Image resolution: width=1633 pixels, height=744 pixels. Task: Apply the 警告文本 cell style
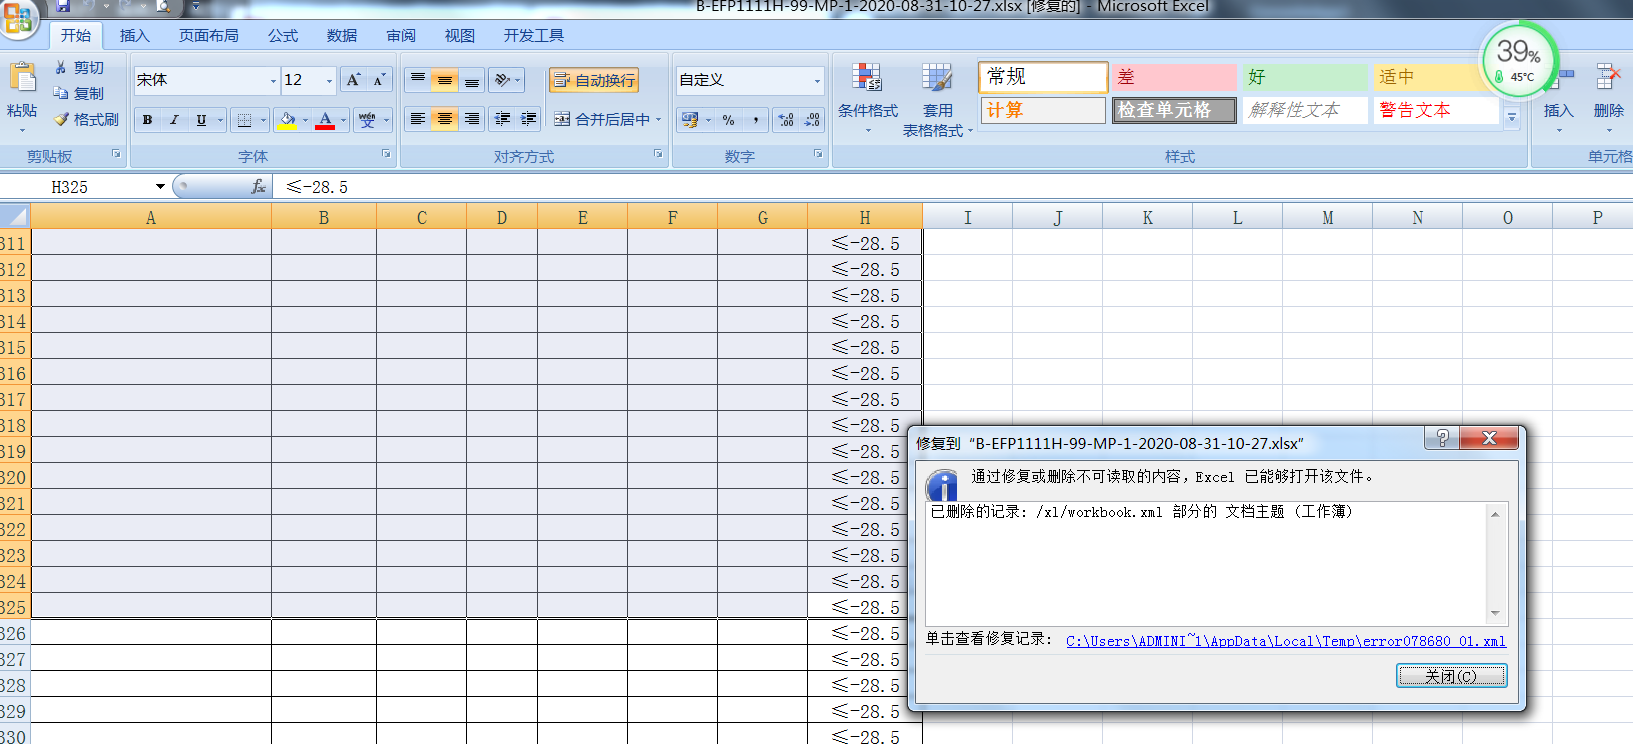(x=1436, y=110)
